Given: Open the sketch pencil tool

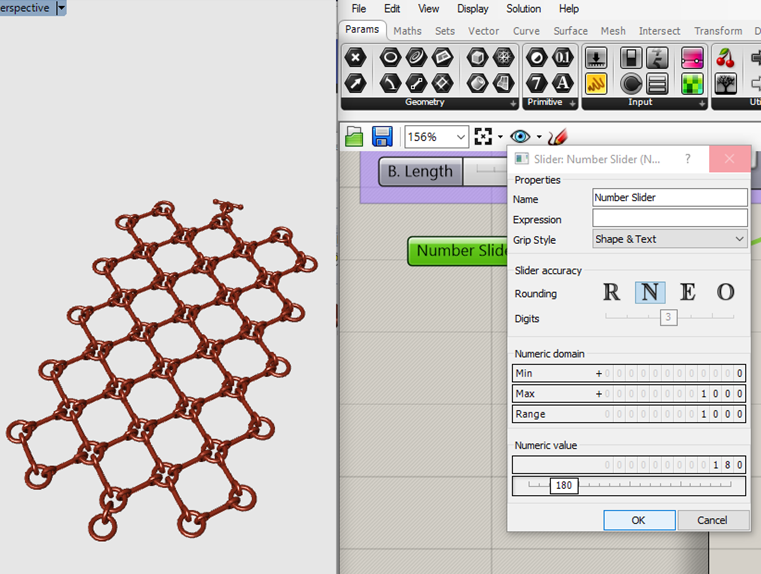Looking at the screenshot, I should coord(557,136).
